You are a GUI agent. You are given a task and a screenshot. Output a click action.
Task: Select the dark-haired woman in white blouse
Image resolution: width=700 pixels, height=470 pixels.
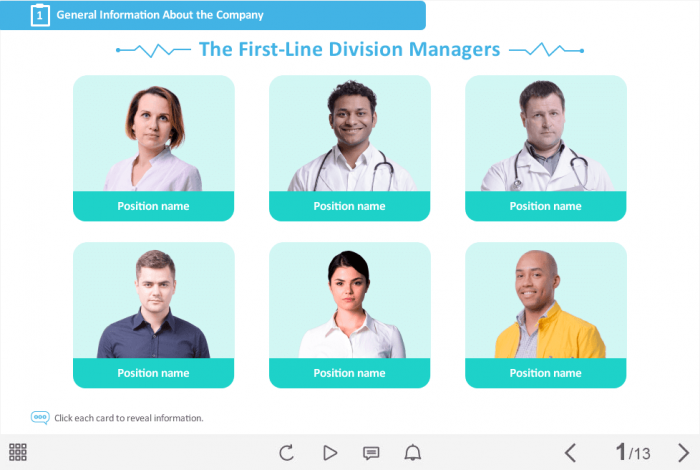point(350,315)
